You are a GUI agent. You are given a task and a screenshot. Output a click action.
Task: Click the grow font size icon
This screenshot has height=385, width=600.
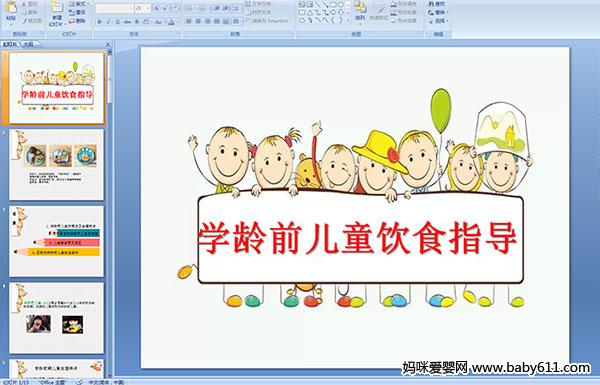pyautogui.click(x=157, y=8)
